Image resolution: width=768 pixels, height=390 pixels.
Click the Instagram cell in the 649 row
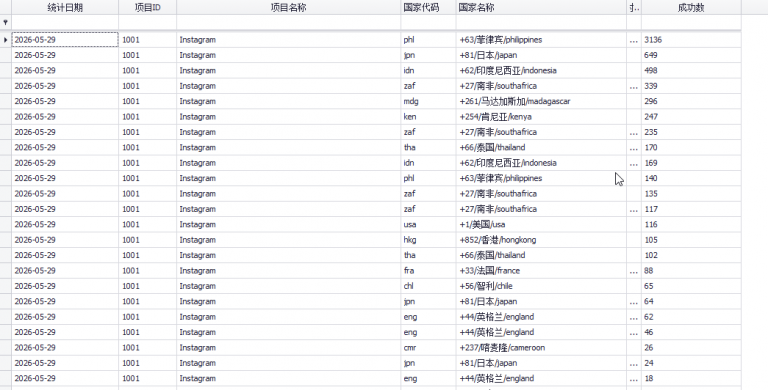pos(288,55)
